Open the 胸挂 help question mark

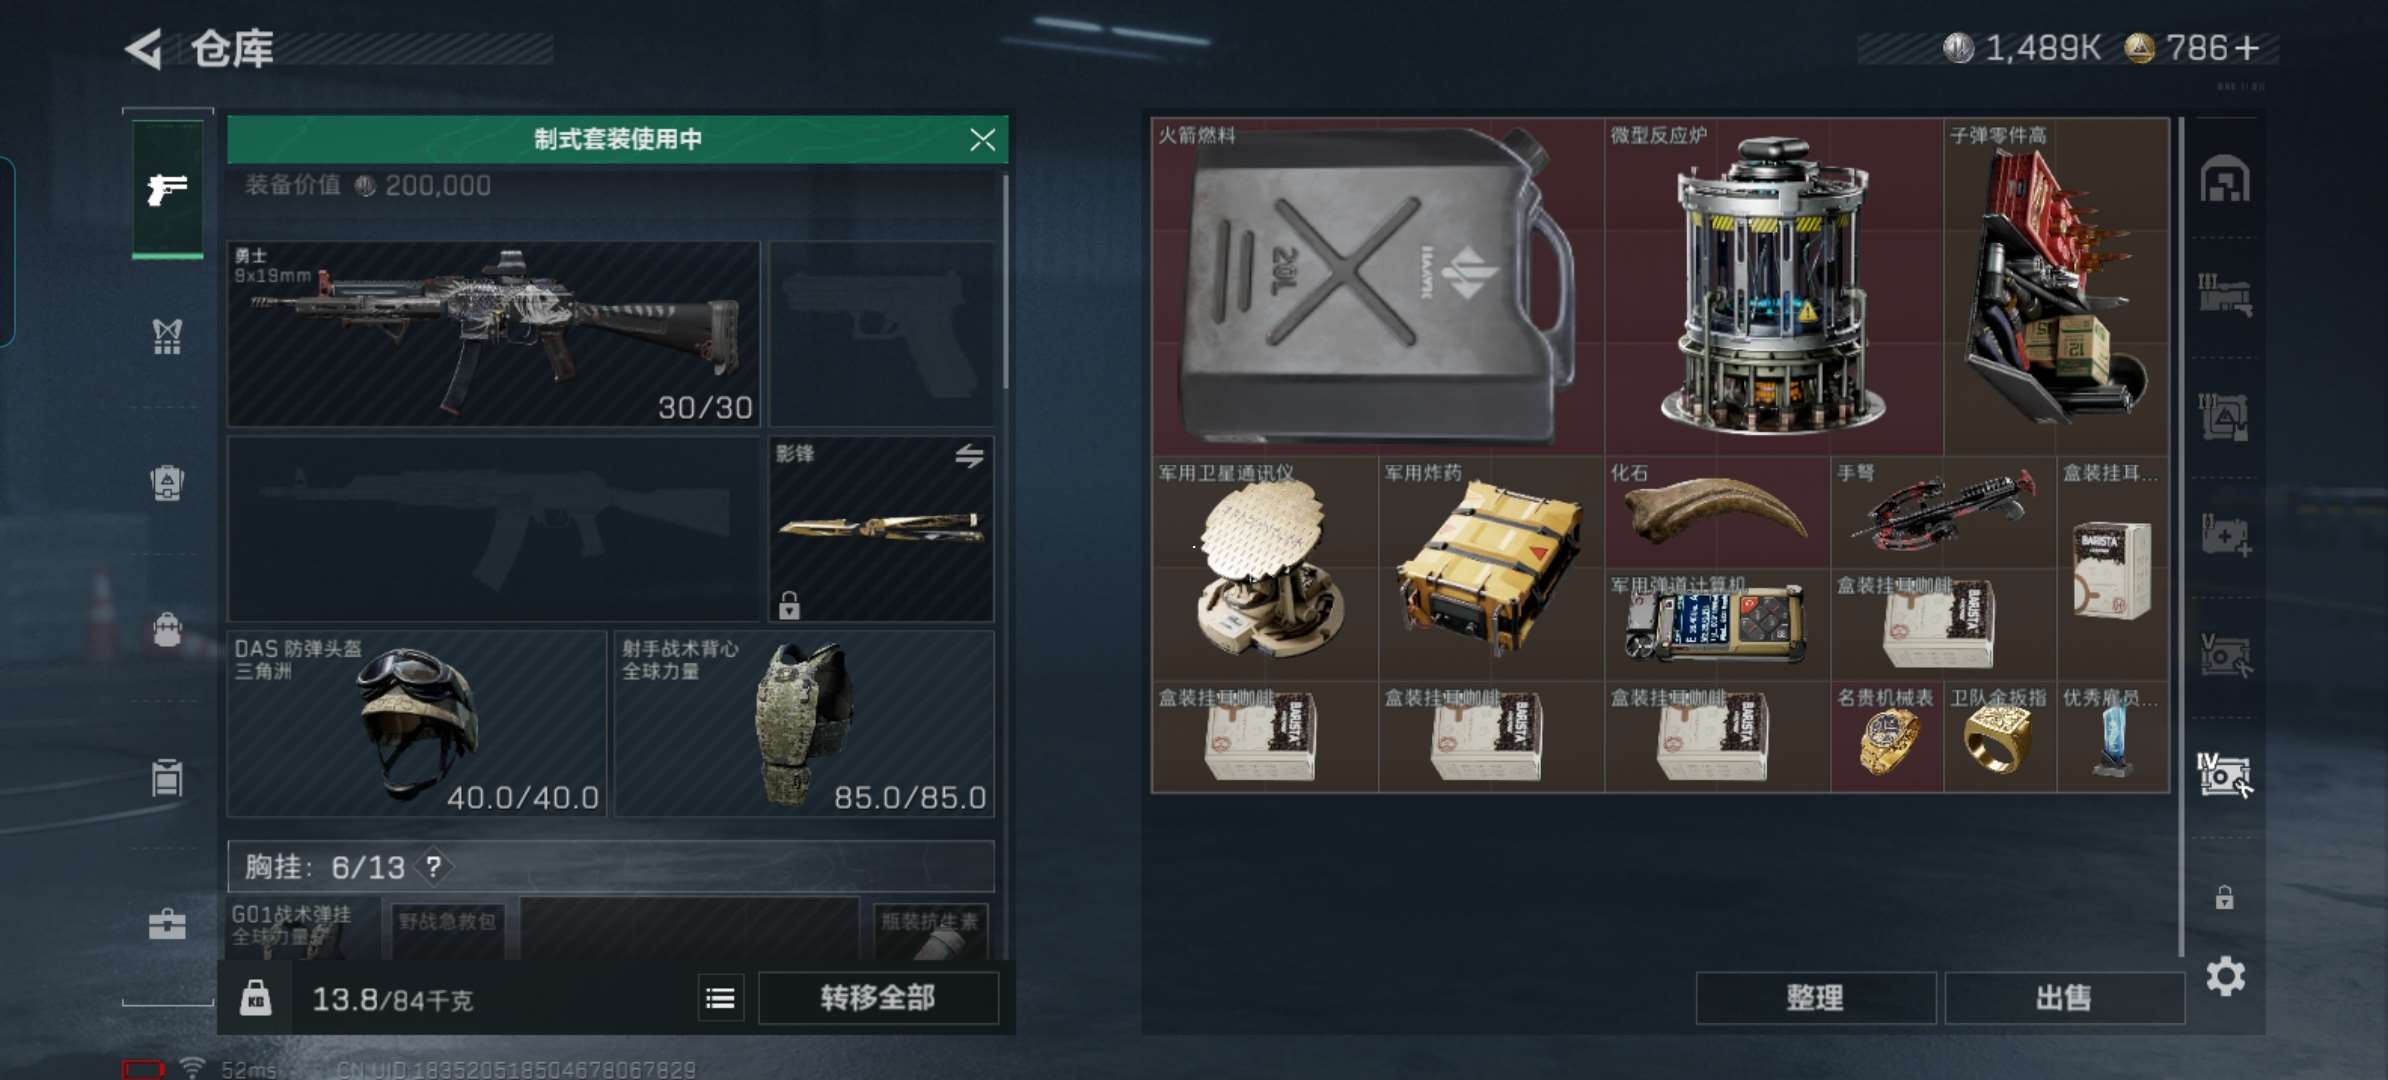(x=433, y=866)
